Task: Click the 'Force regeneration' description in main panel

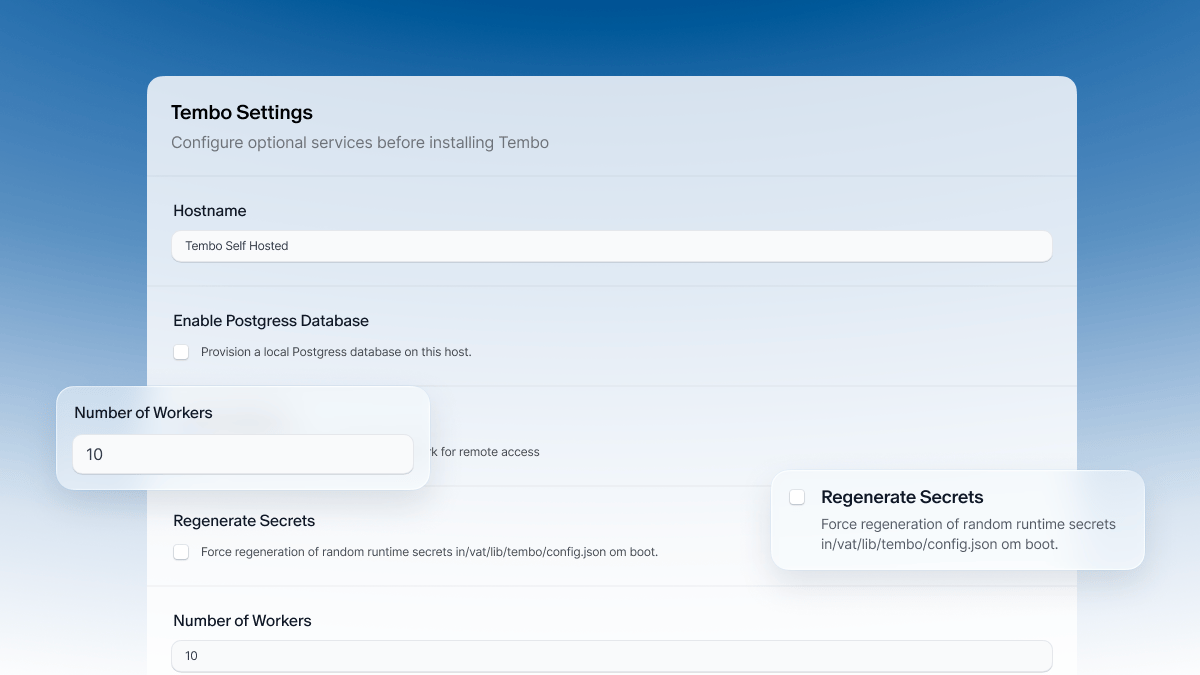Action: 429,552
